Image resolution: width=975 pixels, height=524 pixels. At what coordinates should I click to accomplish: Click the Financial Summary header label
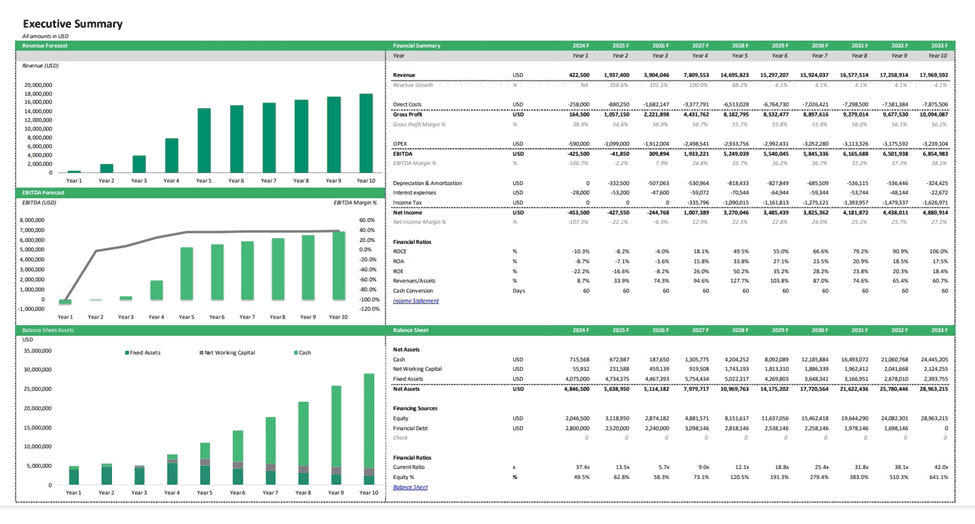point(417,45)
